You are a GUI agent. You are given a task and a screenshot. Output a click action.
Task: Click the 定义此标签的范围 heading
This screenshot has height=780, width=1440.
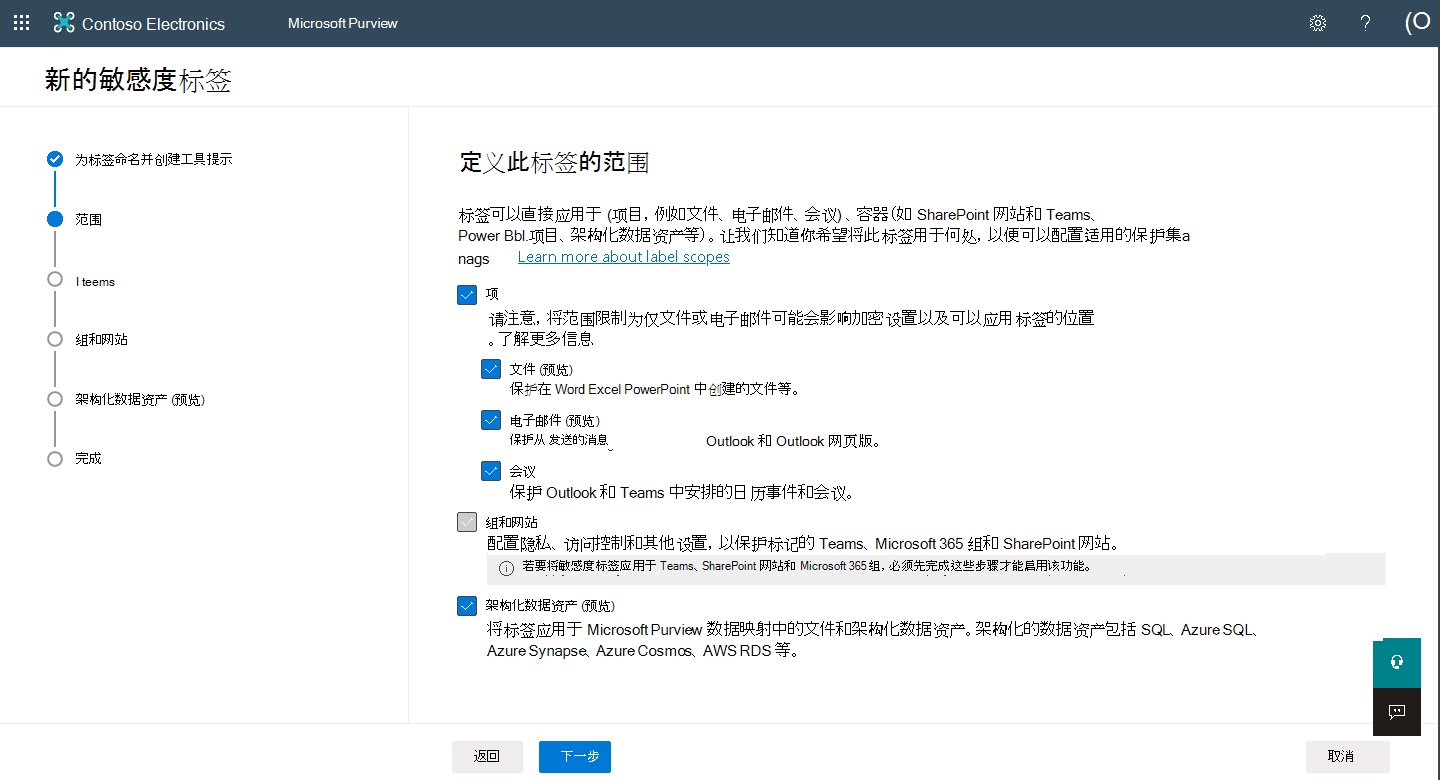[555, 163]
